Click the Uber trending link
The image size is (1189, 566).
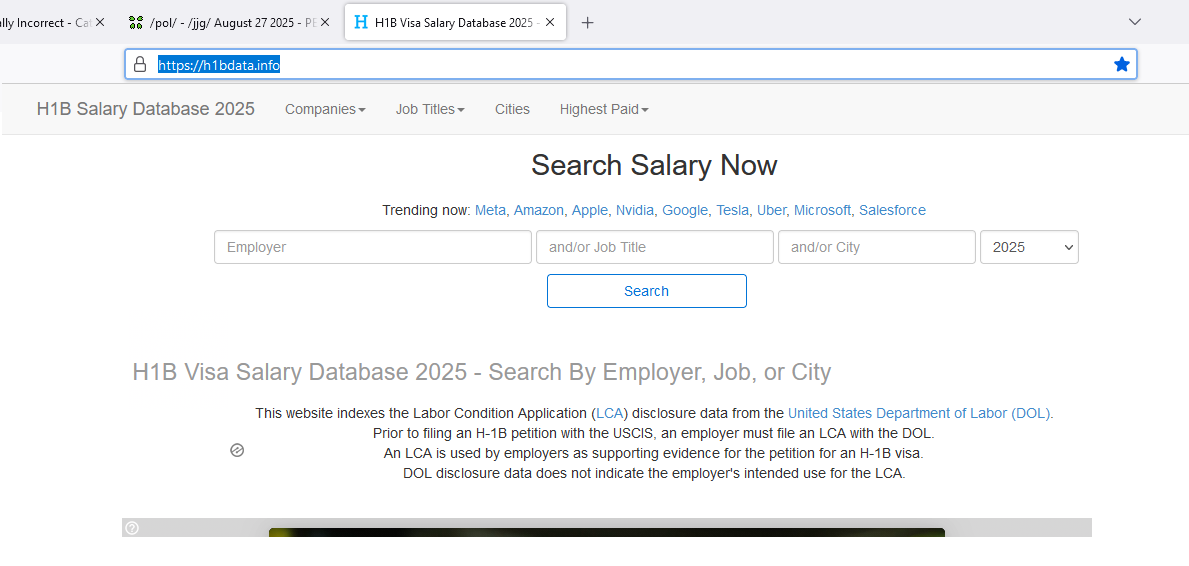(771, 210)
